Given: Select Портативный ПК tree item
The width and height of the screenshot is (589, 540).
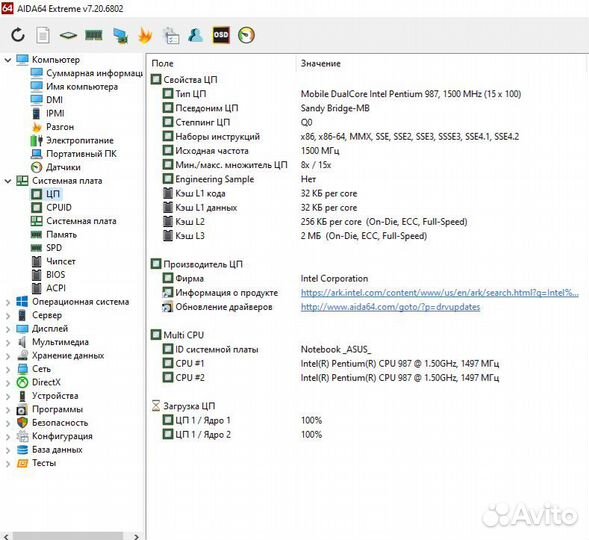Looking at the screenshot, I should tap(74, 154).
